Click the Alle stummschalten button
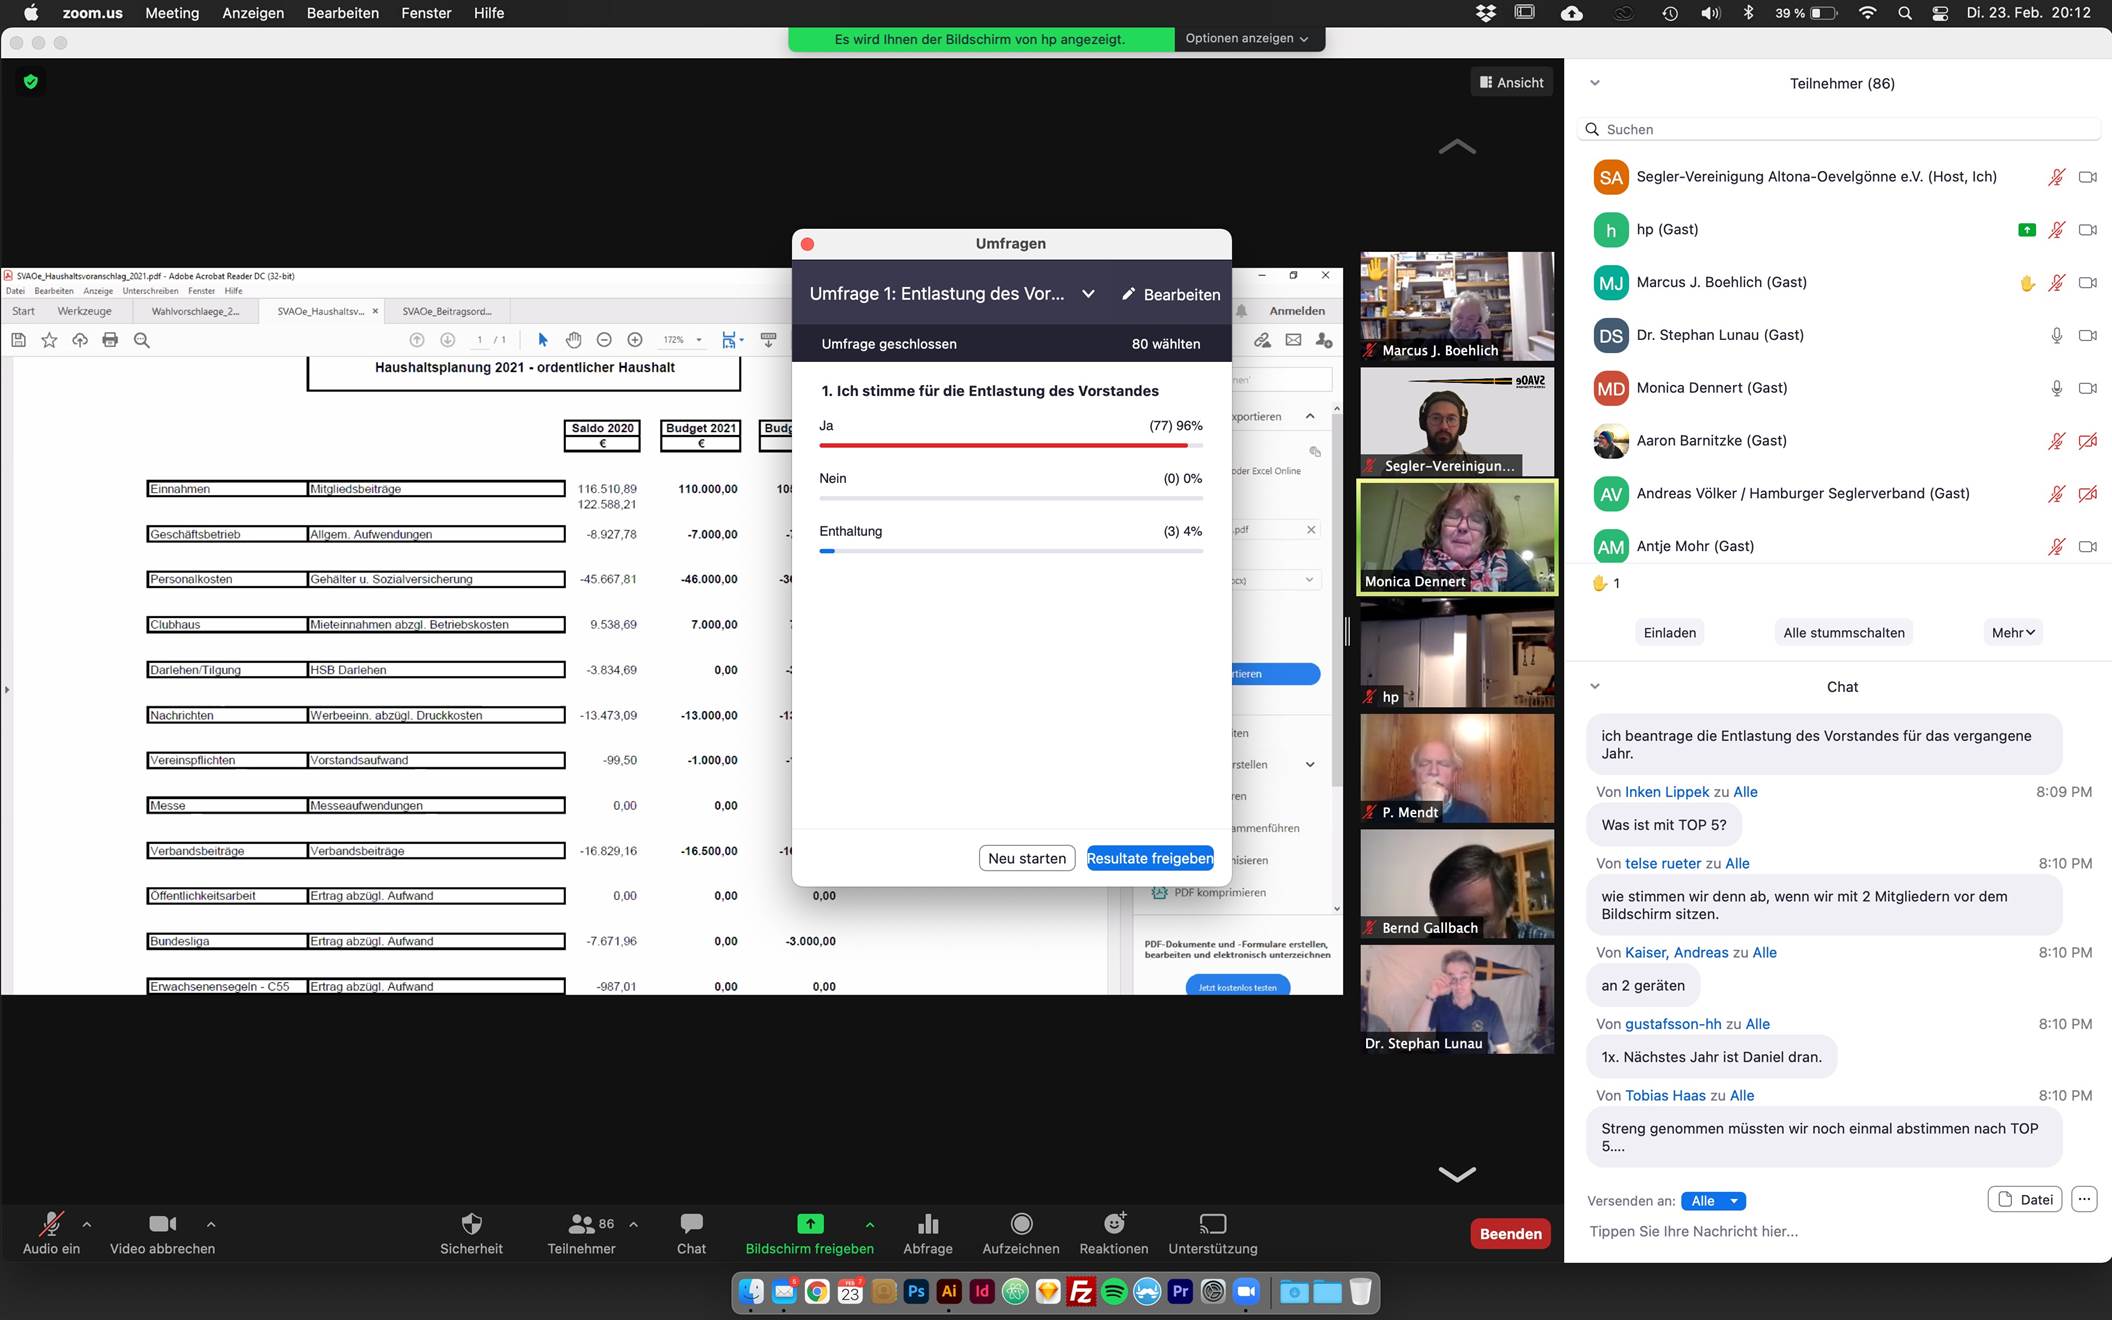Image resolution: width=2112 pixels, height=1320 pixels. pos(1844,632)
